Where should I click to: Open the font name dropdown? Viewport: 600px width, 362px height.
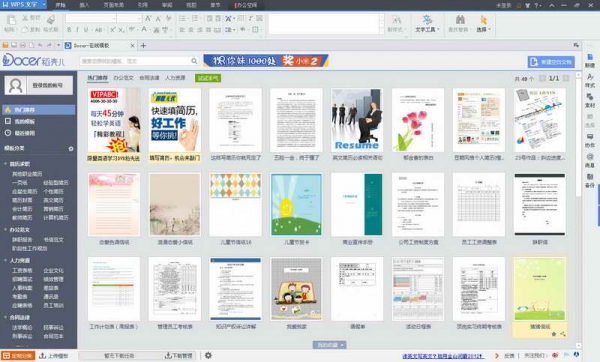[x=114, y=18]
